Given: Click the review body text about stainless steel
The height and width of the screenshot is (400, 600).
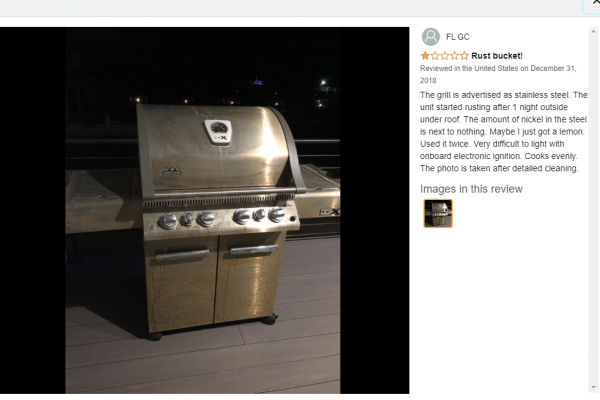Looking at the screenshot, I should (x=504, y=132).
